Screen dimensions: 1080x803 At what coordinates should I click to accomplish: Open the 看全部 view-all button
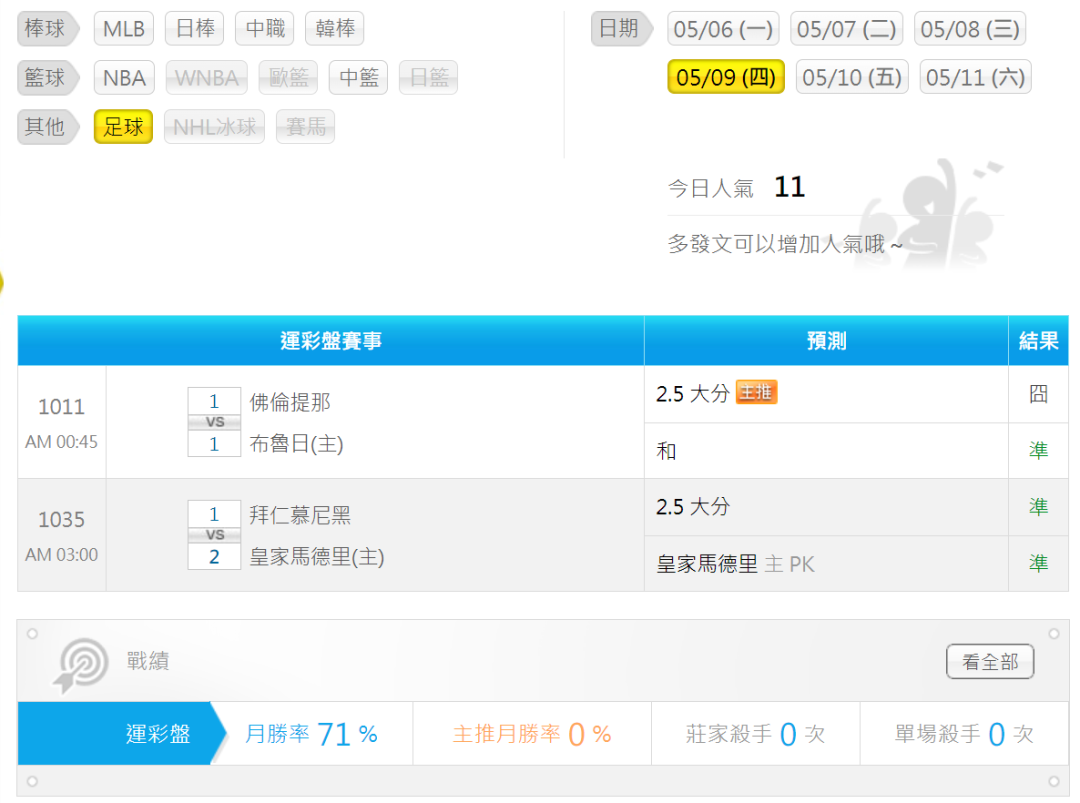(990, 662)
